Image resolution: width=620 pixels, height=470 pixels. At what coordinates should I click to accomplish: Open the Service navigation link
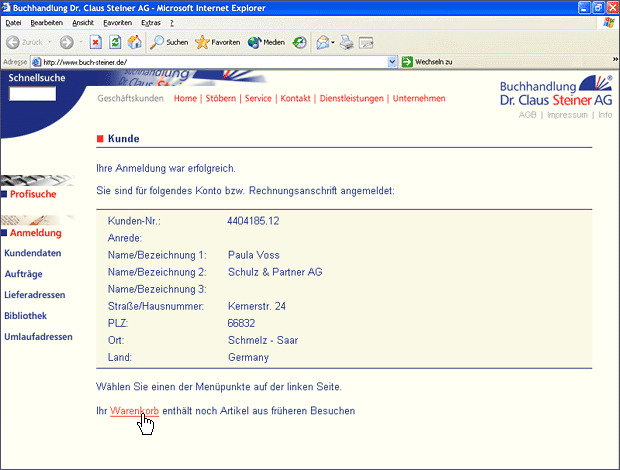pyautogui.click(x=258, y=98)
